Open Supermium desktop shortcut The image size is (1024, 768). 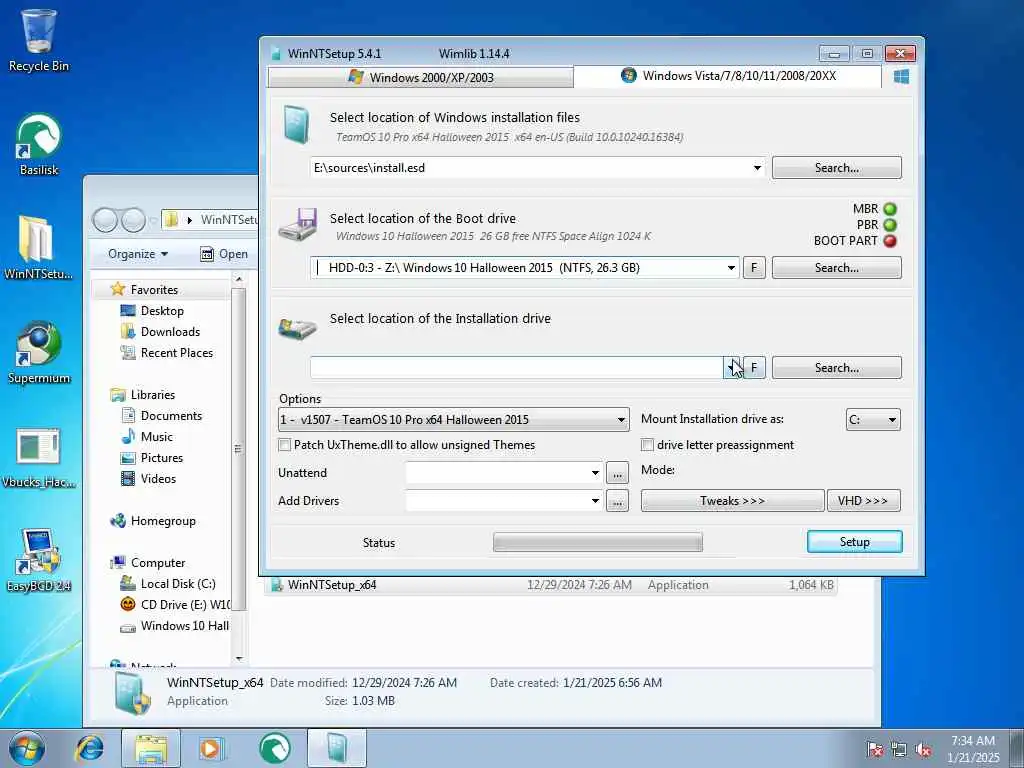39,353
